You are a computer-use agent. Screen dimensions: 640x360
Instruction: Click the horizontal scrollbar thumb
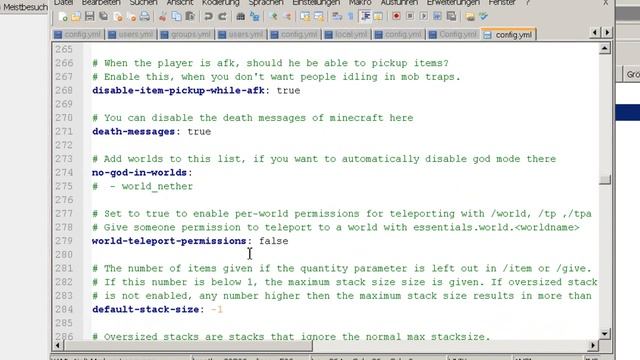[x=188, y=345]
